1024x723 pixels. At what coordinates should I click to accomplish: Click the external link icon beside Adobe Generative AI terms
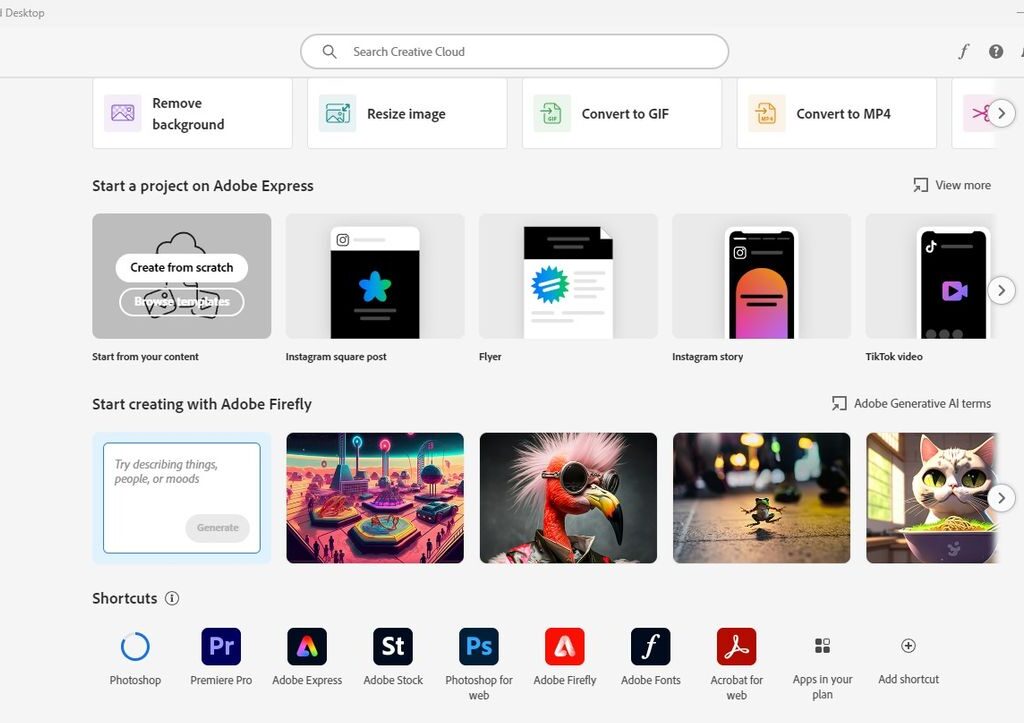pos(839,404)
